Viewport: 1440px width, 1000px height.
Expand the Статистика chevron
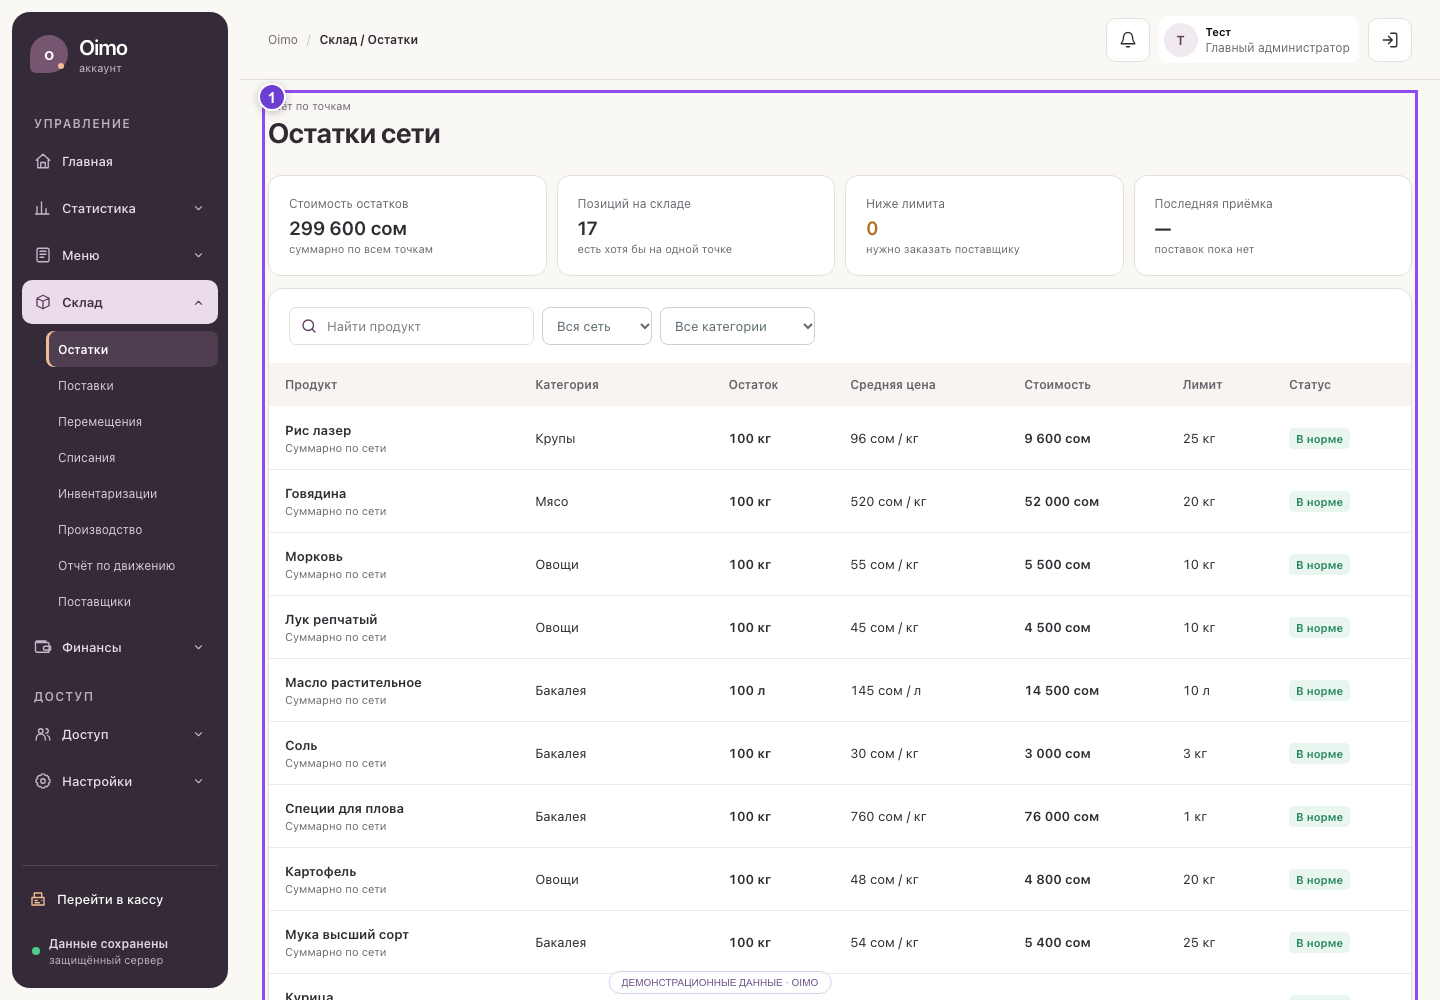[198, 208]
